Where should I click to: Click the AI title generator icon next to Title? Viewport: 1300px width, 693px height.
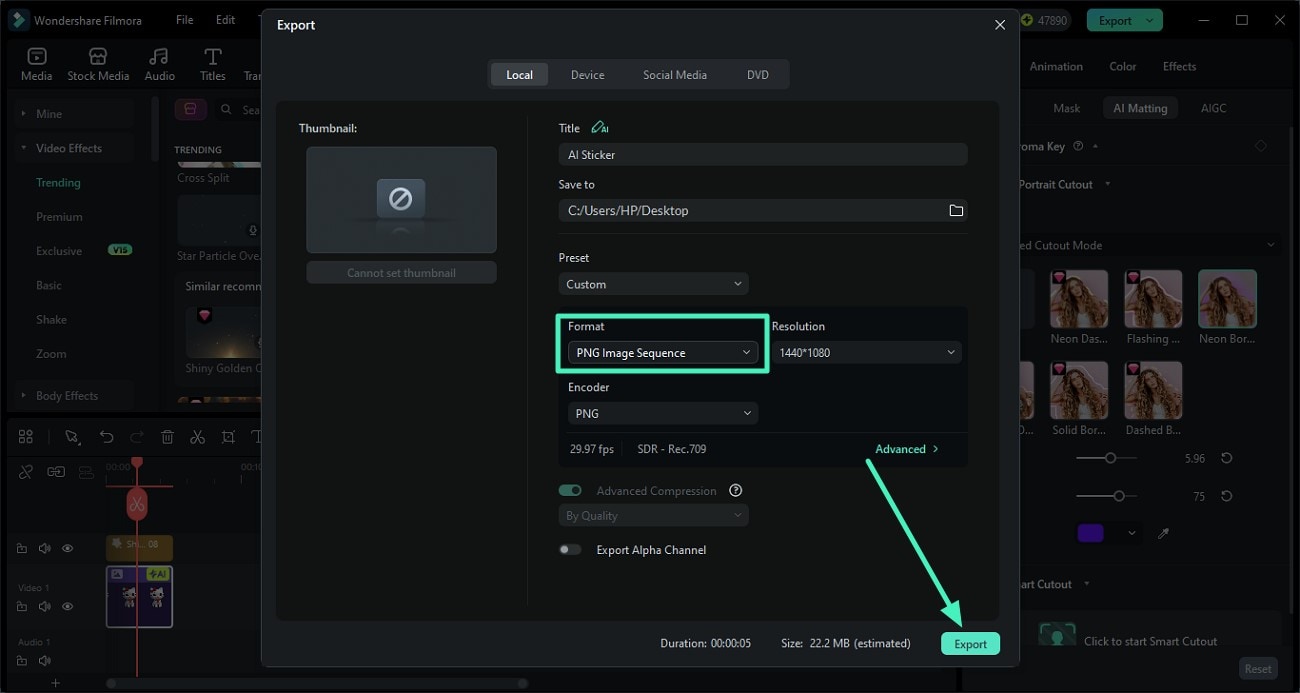pyautogui.click(x=599, y=128)
